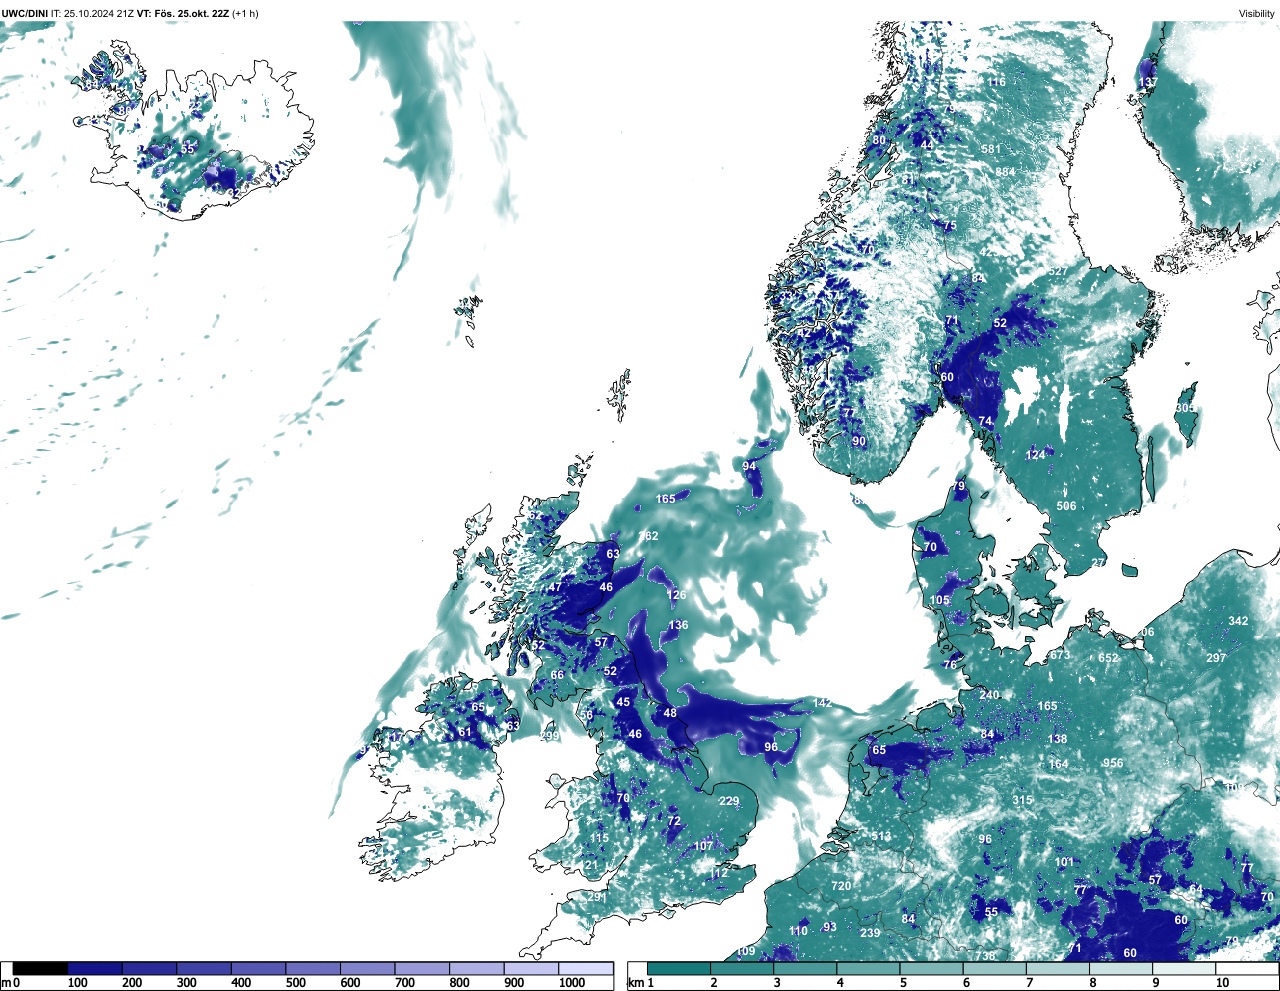
Task: Click the '527' value in Sweden
Action: [1057, 271]
